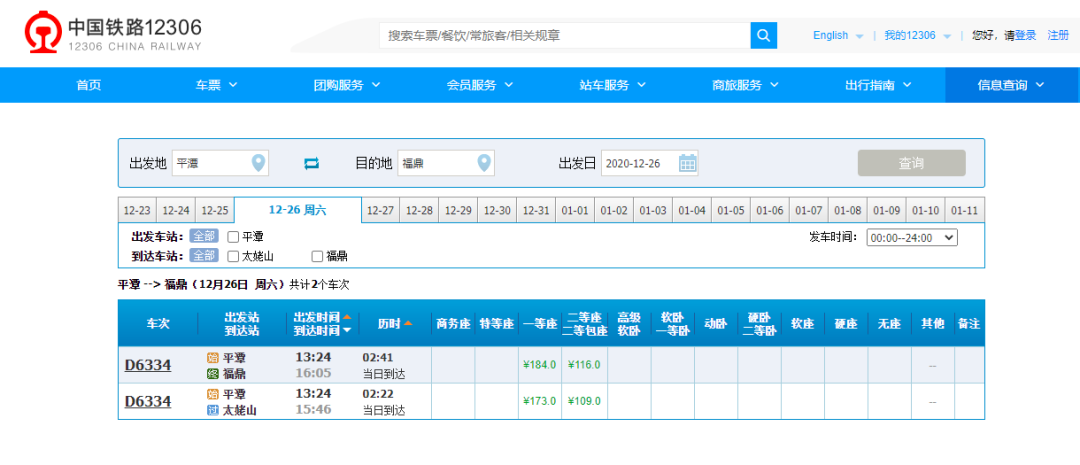The width and height of the screenshot is (1080, 465).
Task: Click the 登录 login link
Action: point(1025,35)
